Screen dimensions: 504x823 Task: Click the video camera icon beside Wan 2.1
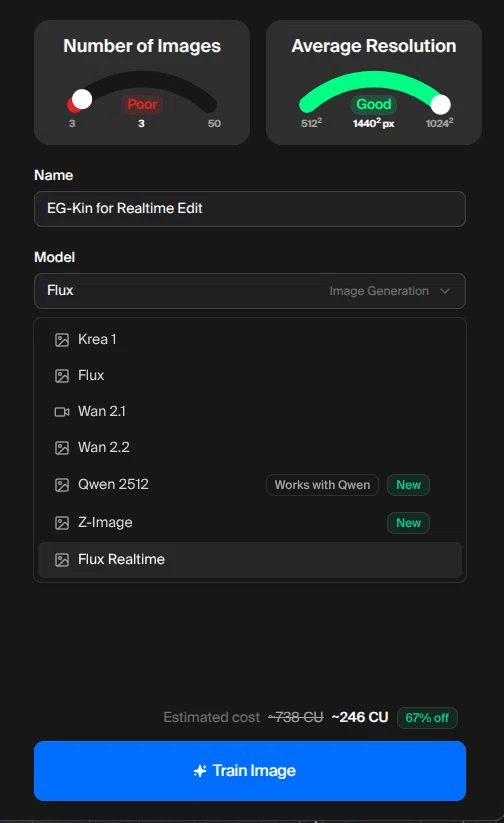[62, 412]
